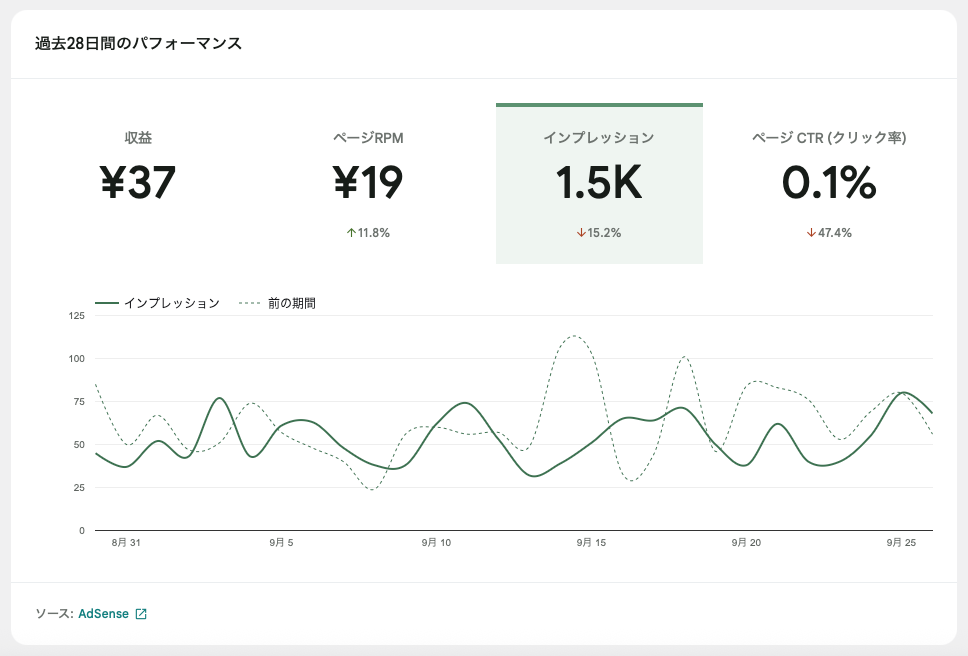Select the ページRPM metric card
968x656 pixels.
point(368,183)
